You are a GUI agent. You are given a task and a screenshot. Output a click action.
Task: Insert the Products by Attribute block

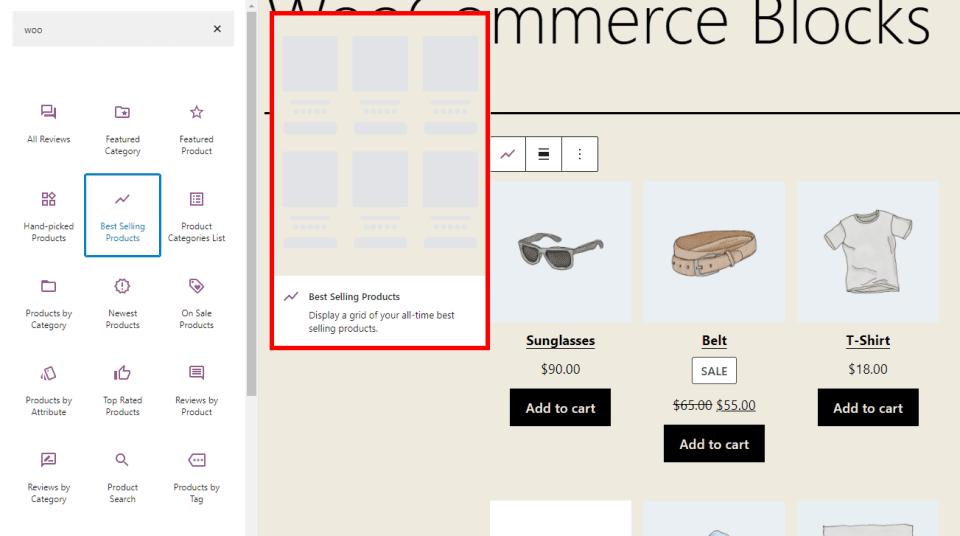[x=48, y=389]
